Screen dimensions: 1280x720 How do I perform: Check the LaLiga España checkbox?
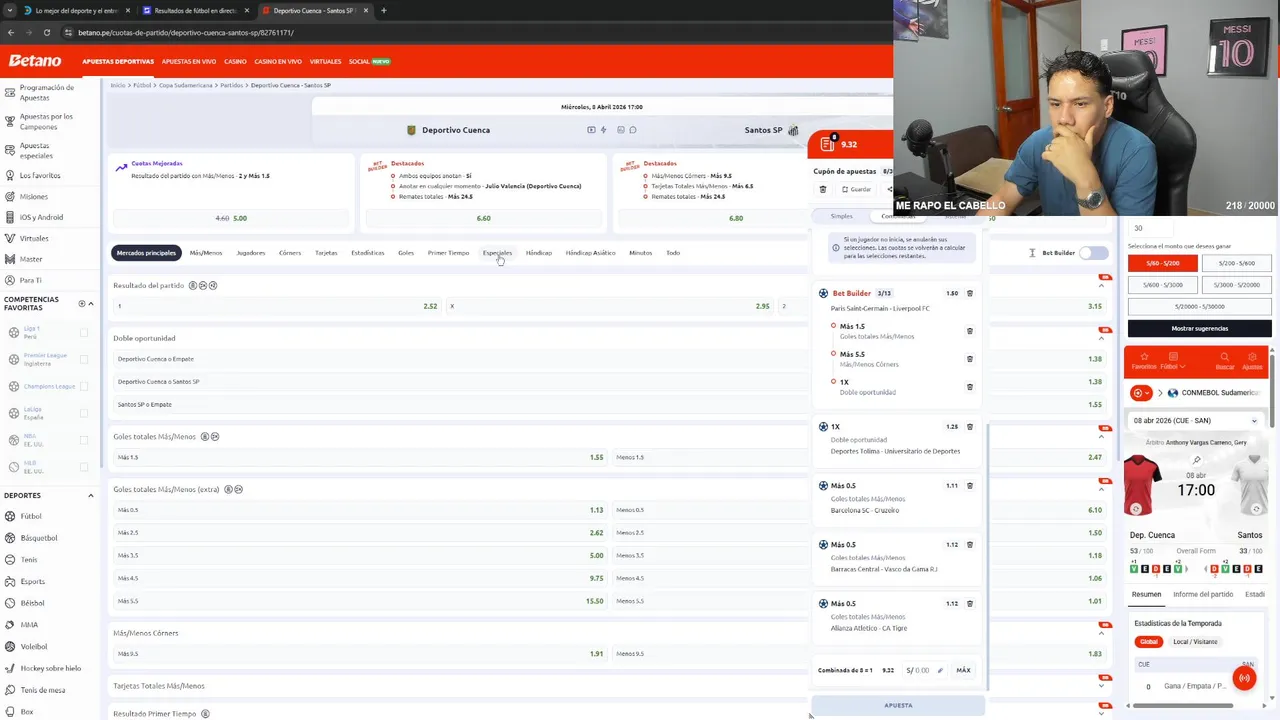click(84, 413)
